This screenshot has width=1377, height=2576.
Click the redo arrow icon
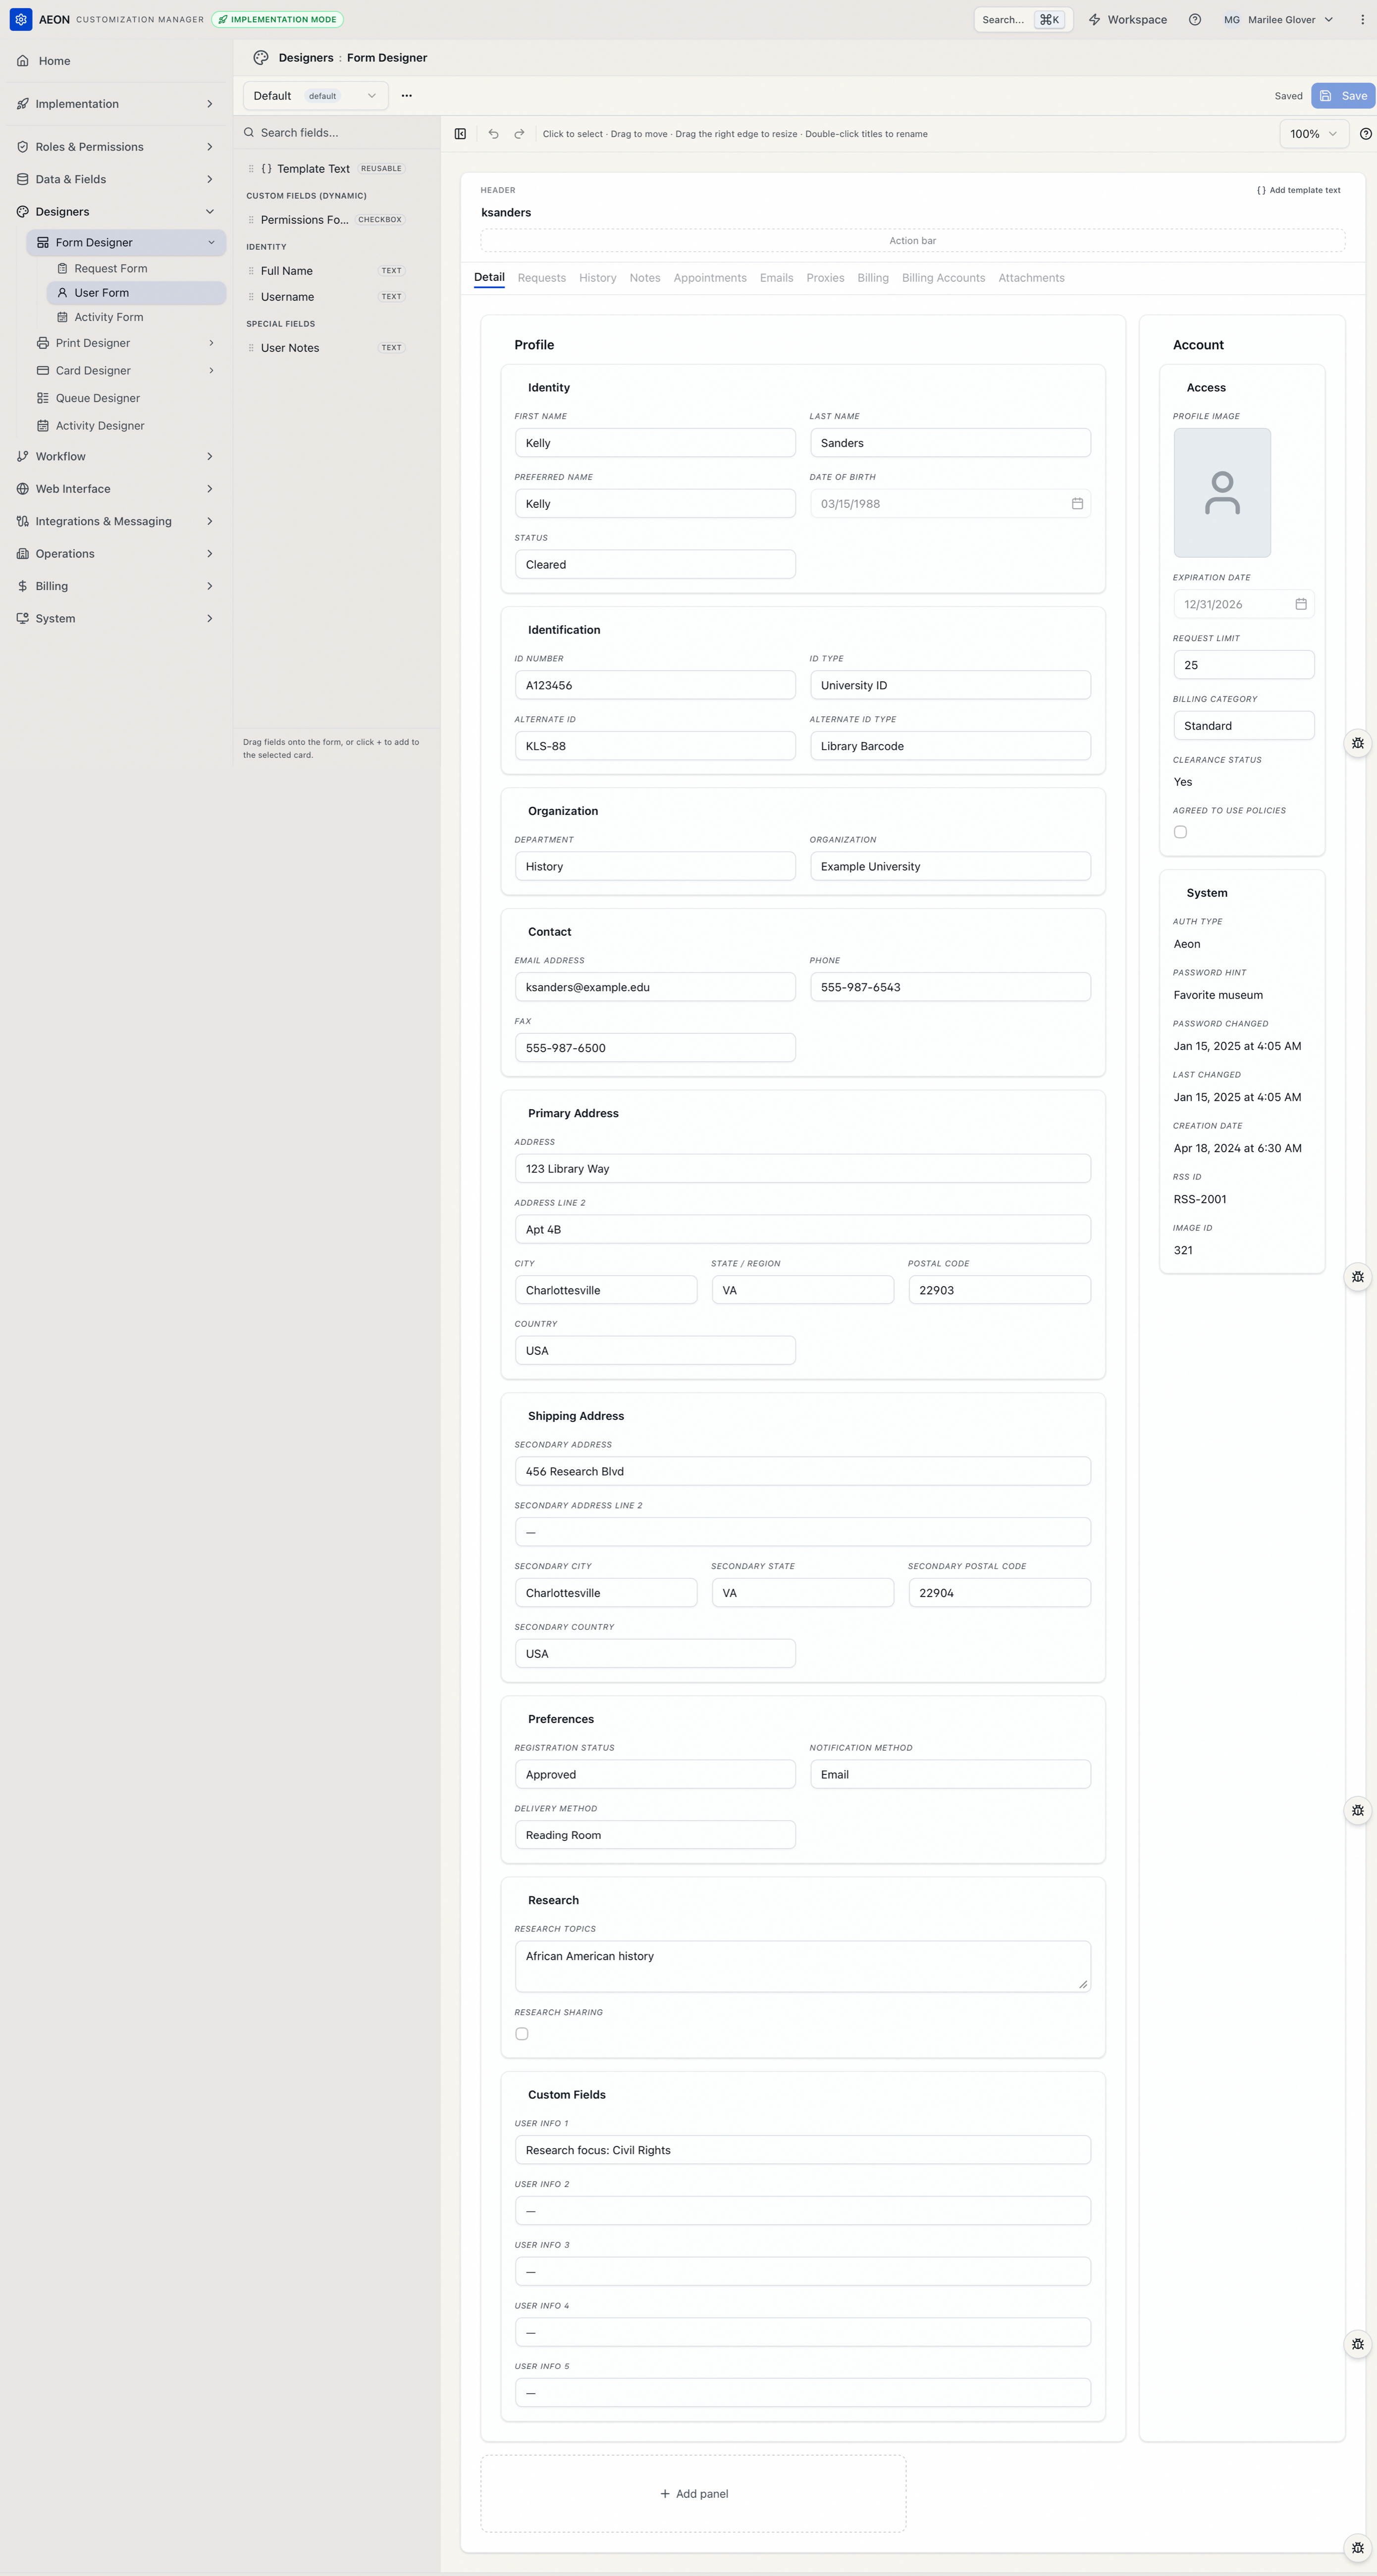(519, 134)
